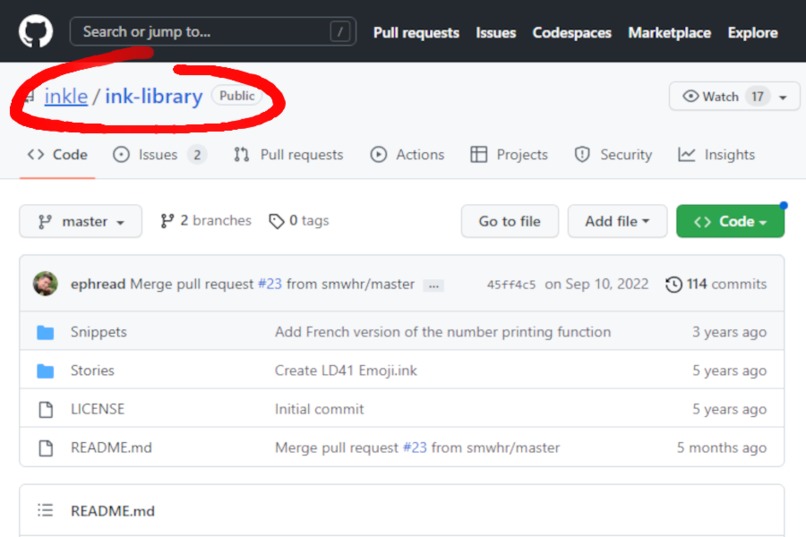Click the Issues count badge 2
Image resolution: width=806 pixels, height=537 pixels.
point(197,154)
